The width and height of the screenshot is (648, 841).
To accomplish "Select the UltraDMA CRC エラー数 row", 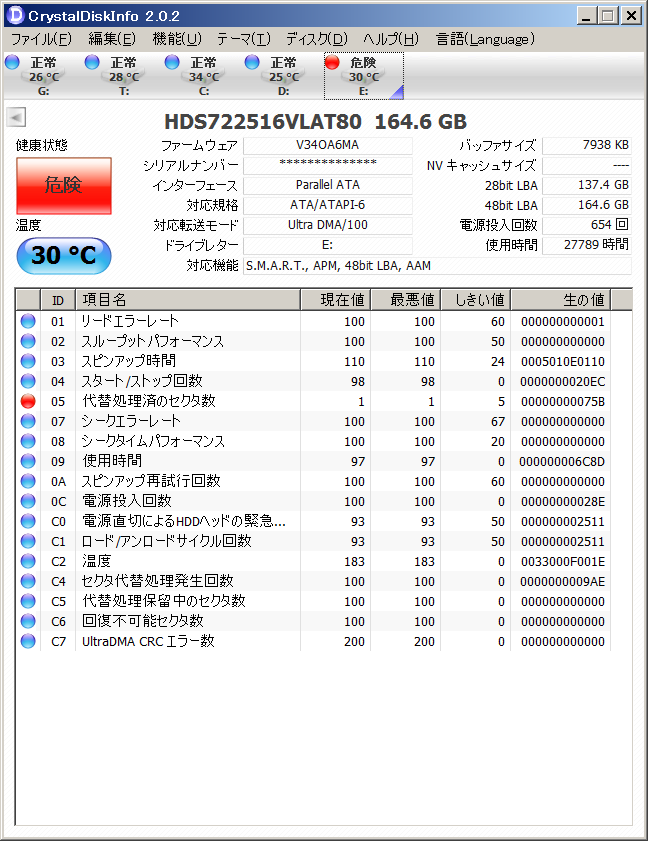I will click(x=313, y=641).
